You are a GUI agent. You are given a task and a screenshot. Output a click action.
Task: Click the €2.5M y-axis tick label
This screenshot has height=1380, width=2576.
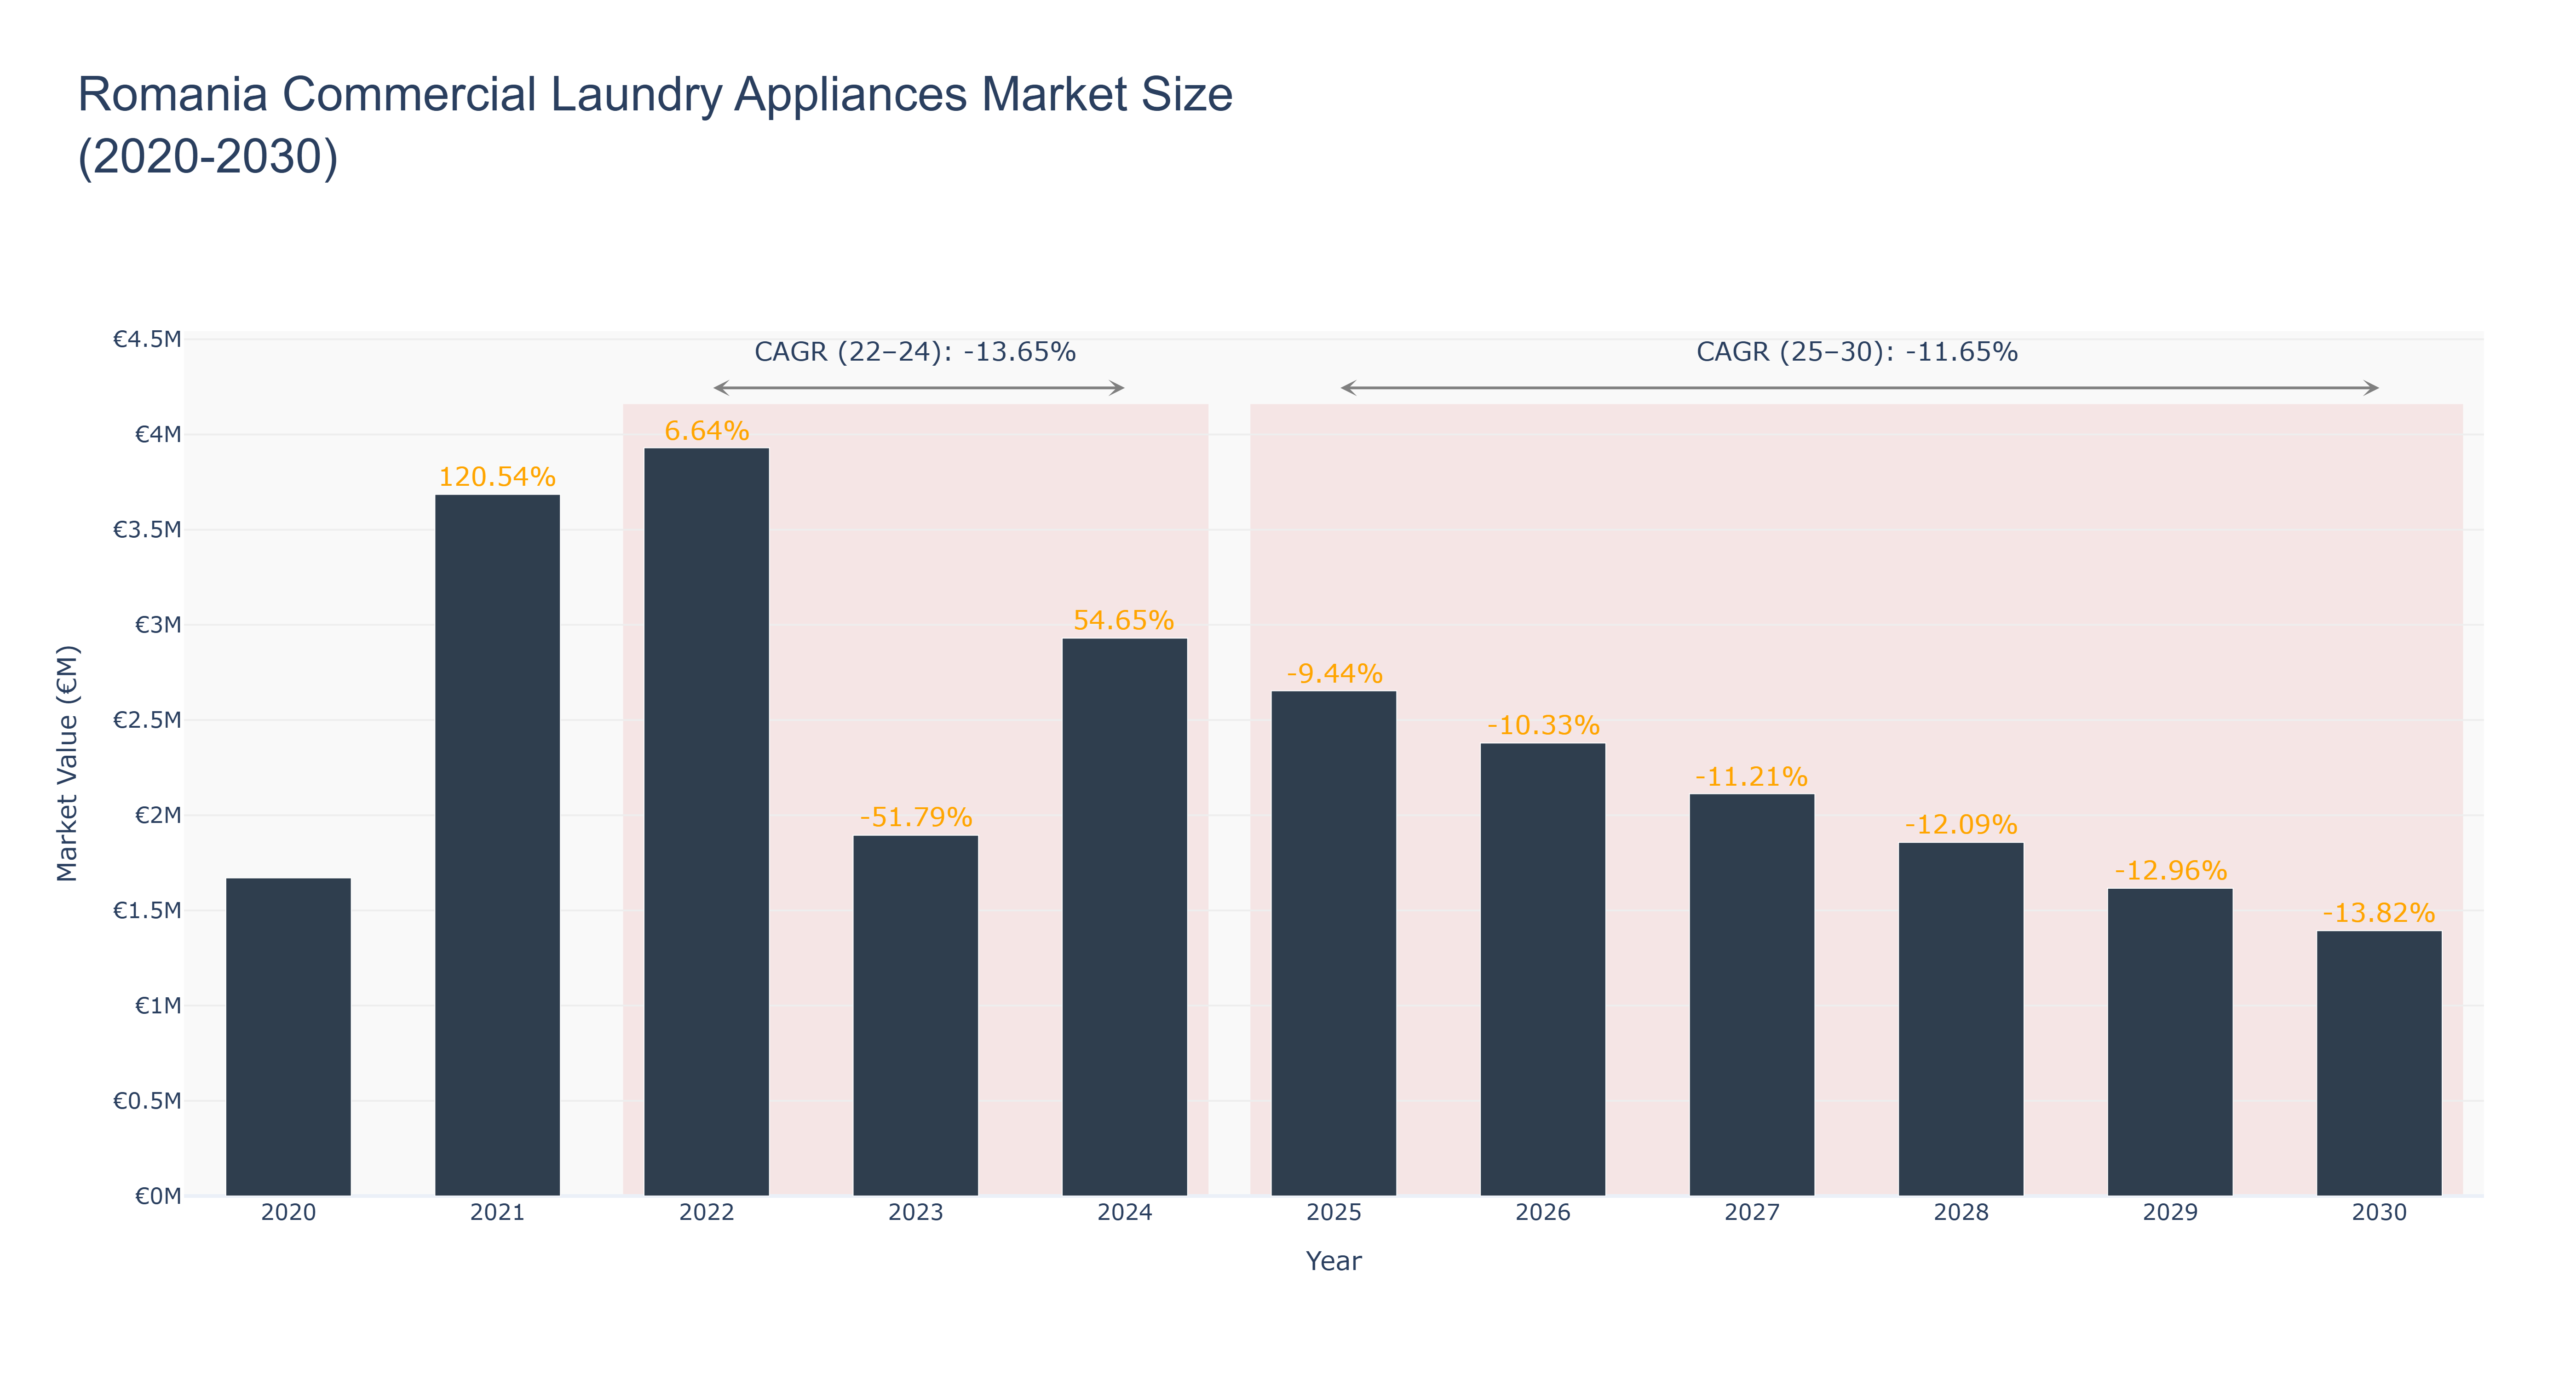click(147, 720)
